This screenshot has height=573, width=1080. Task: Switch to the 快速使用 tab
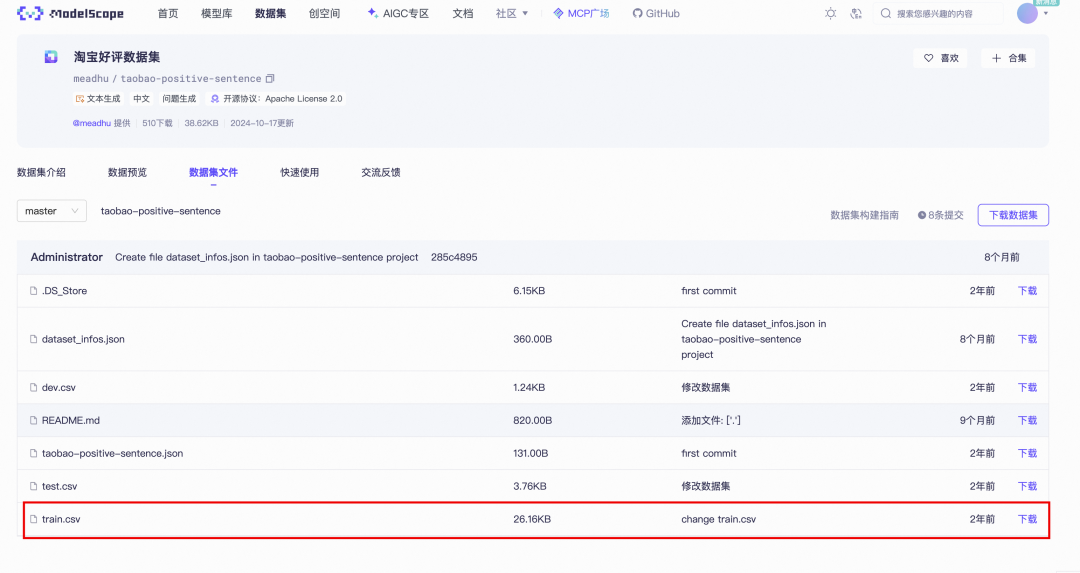pos(300,172)
